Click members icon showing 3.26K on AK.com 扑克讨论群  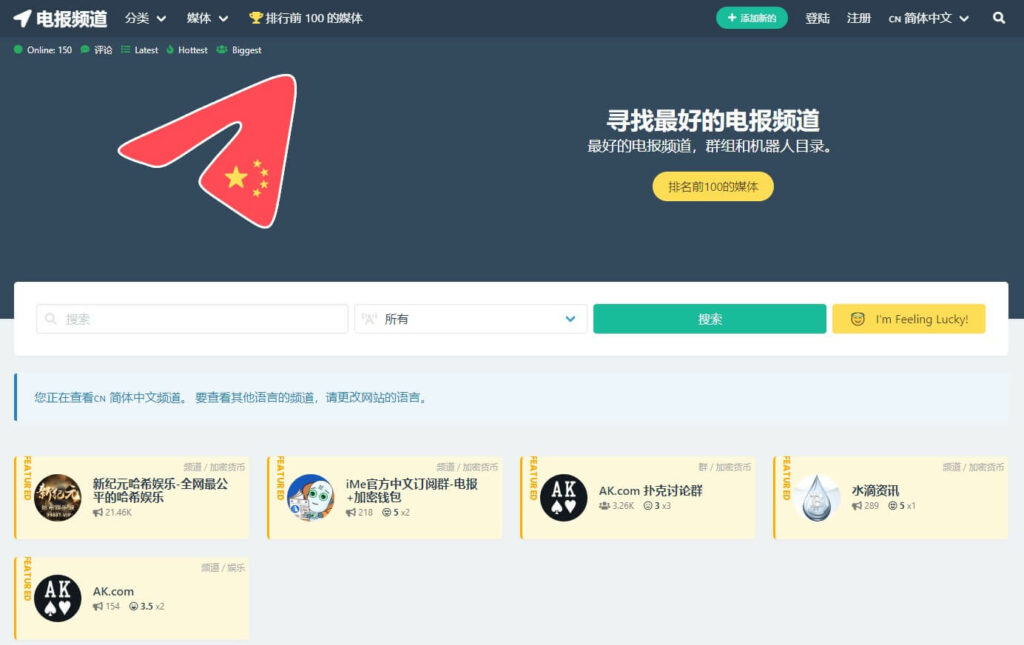[604, 506]
